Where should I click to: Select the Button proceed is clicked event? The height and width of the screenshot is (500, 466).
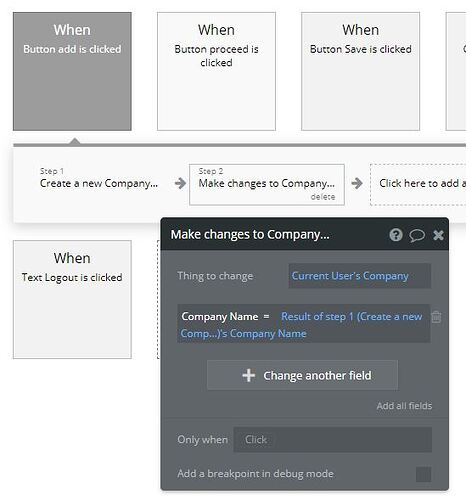click(x=216, y=71)
